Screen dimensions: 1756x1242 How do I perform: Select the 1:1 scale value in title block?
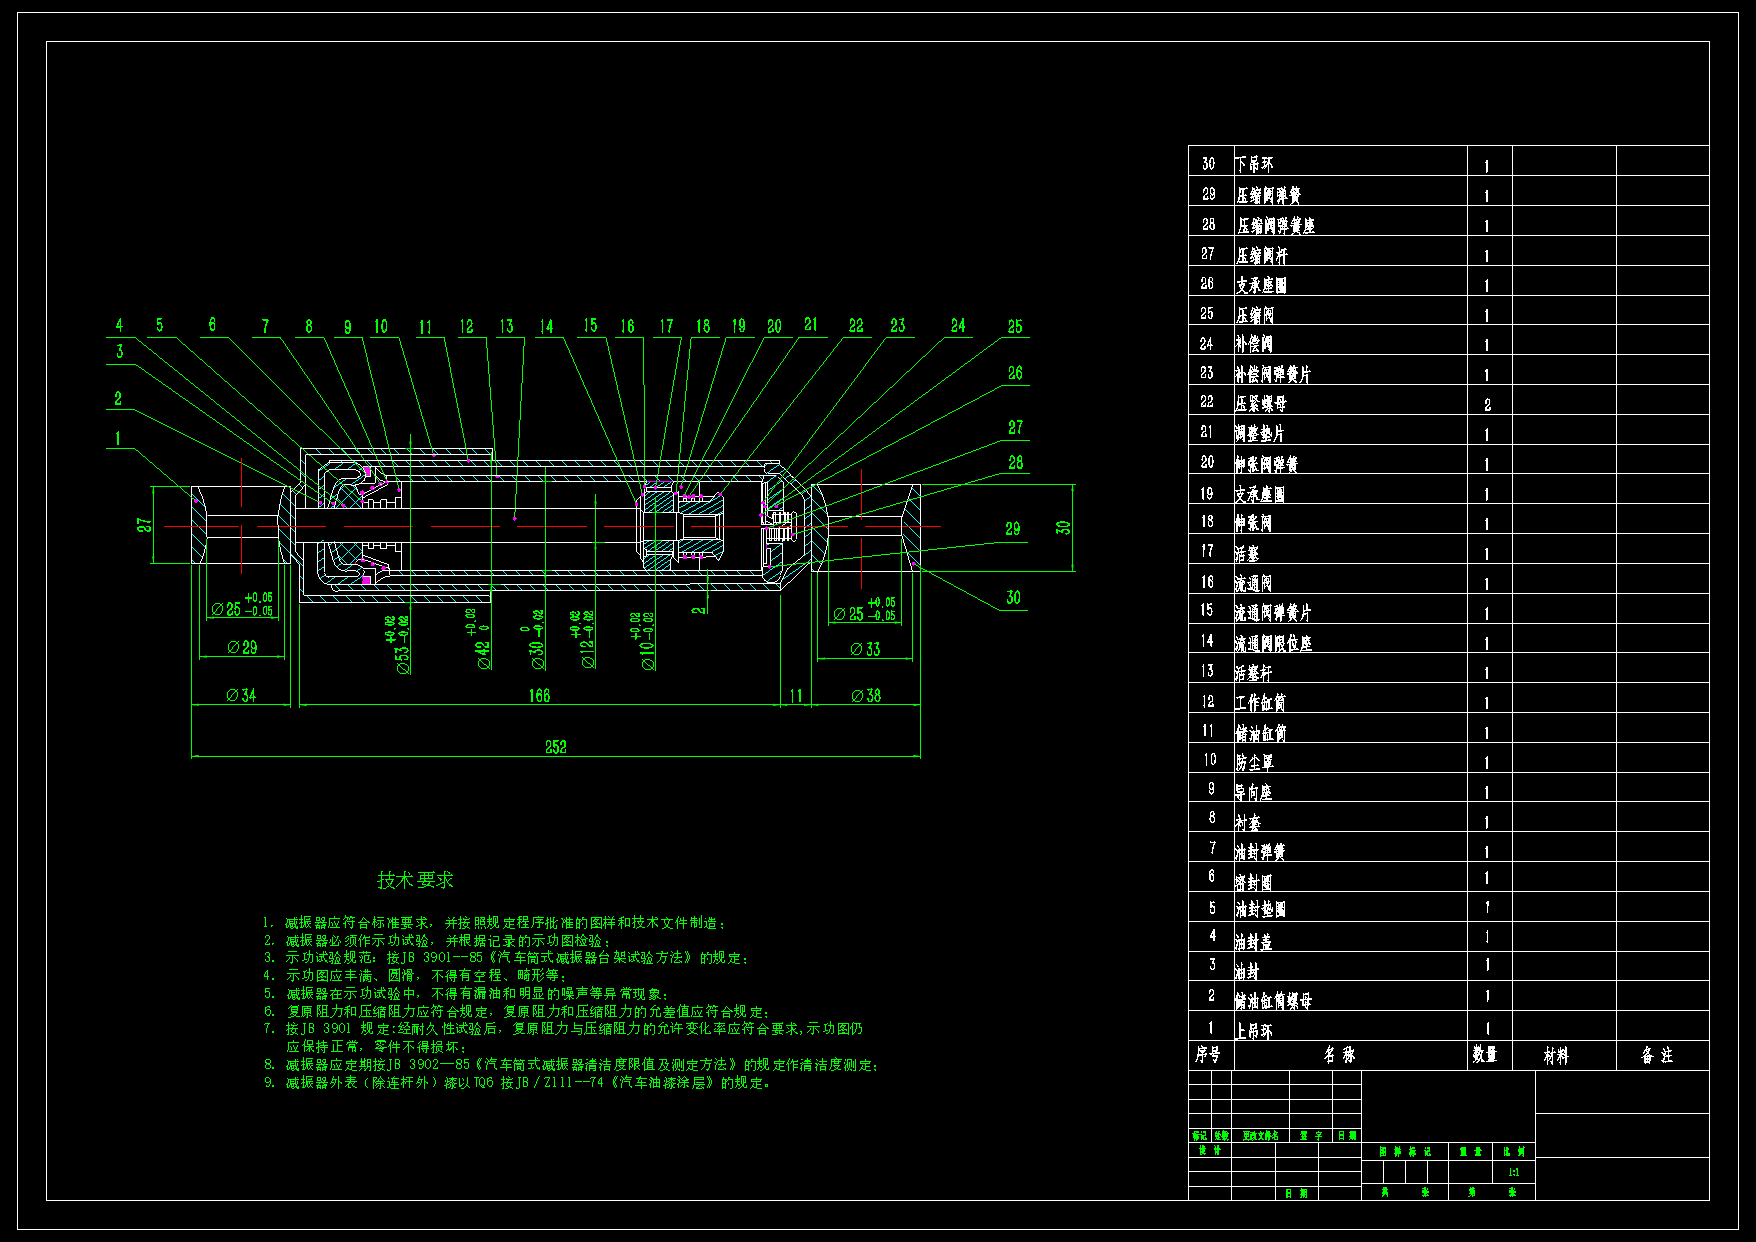tap(1513, 1172)
